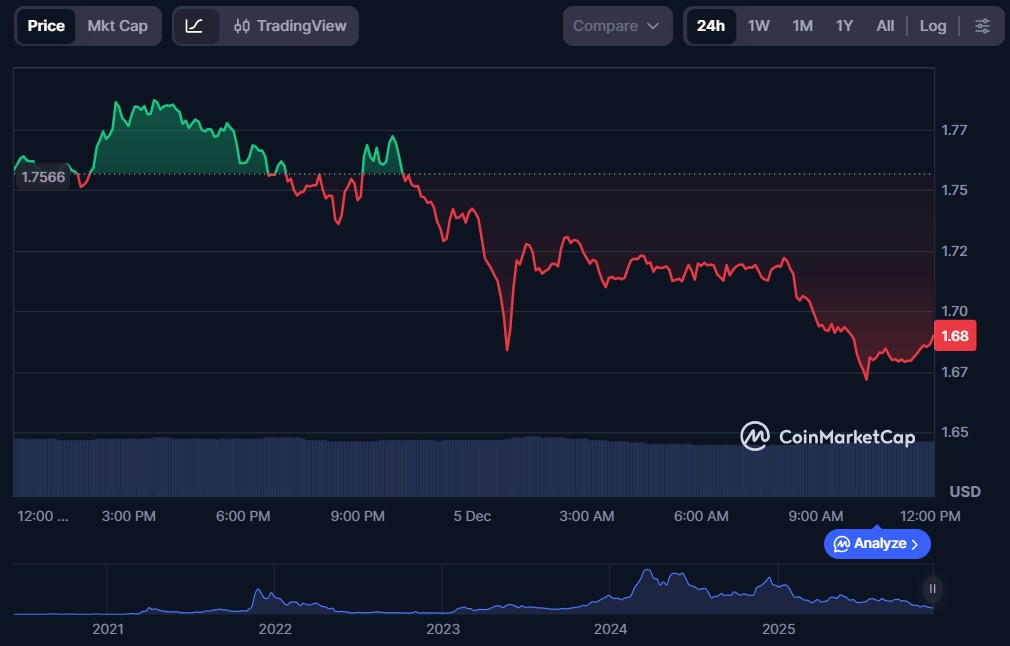Click the CoinMarketCap logo watermark

click(x=827, y=436)
